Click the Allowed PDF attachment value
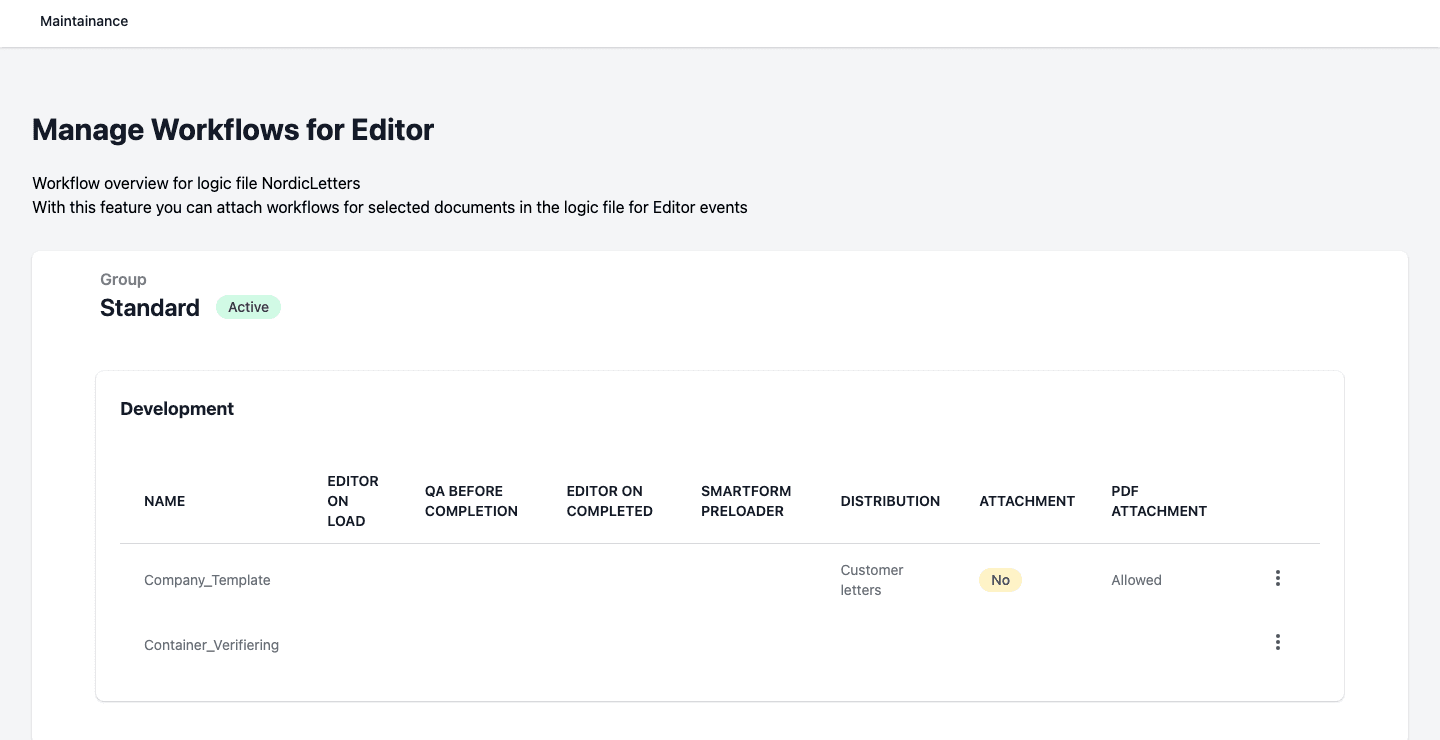Screen dimensions: 1440x740 (x=1136, y=580)
